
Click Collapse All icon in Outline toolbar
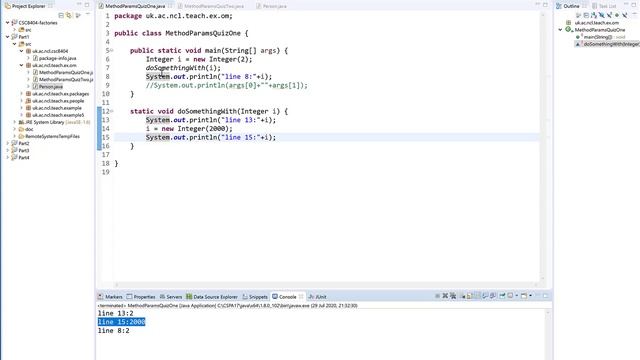coord(586,15)
